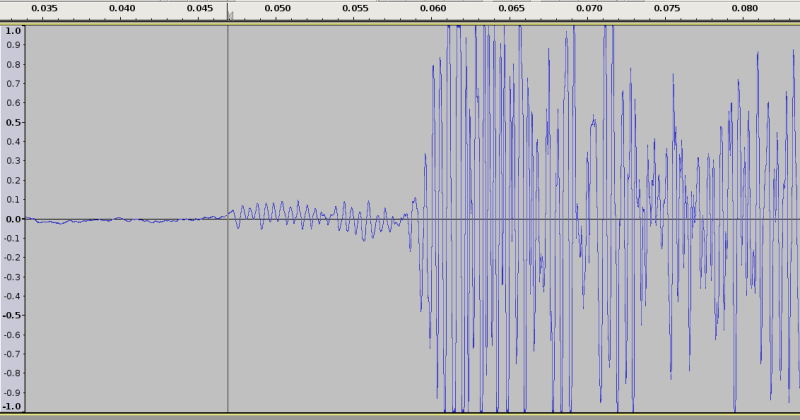Click the -0.5 label on the vertical scale
Viewport: 800px width, 420px height.
point(11,315)
